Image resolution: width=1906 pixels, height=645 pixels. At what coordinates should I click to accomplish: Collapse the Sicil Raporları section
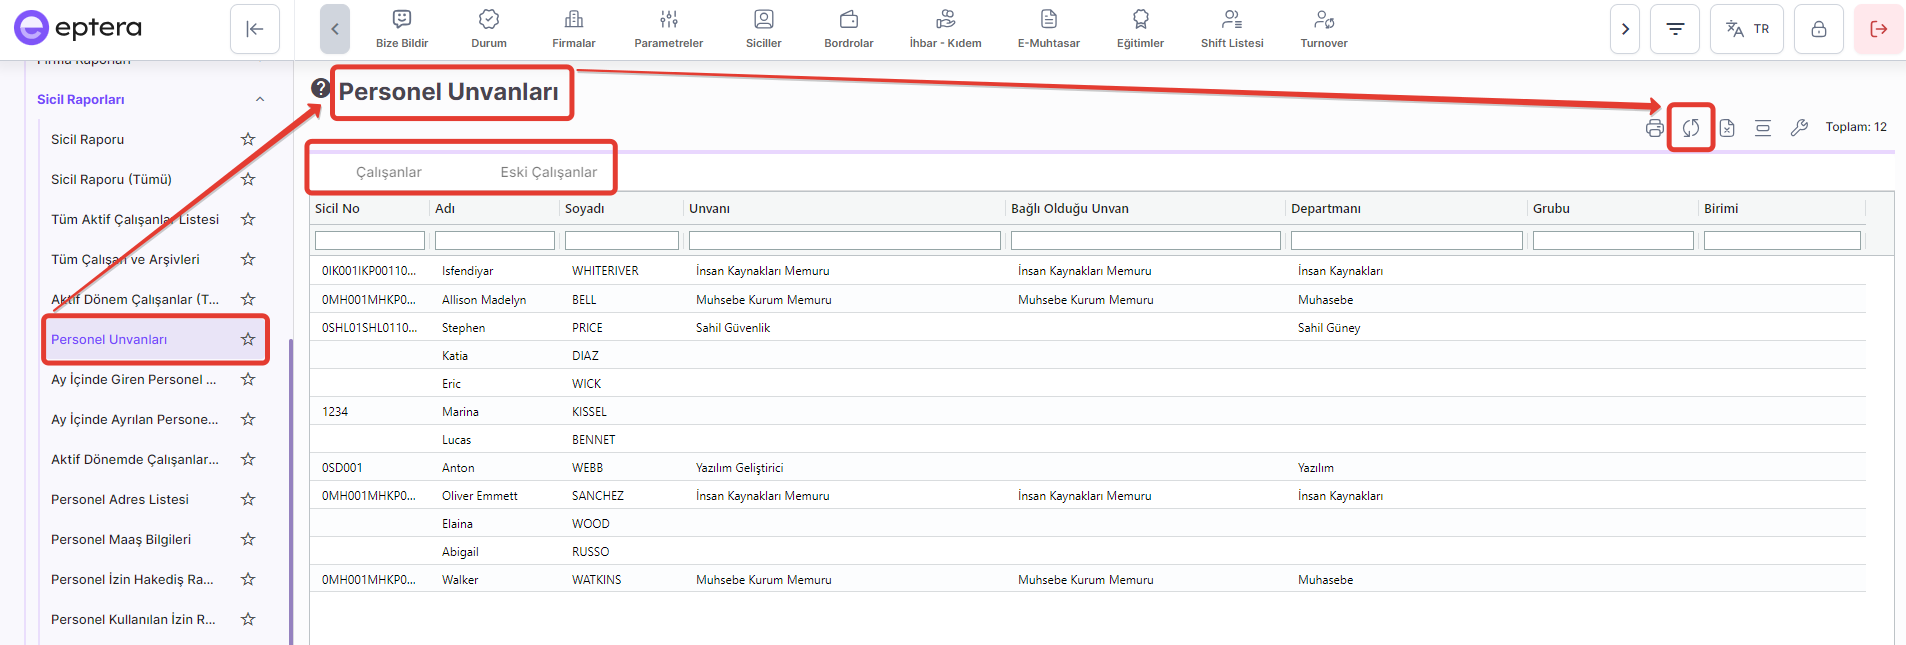[260, 100]
